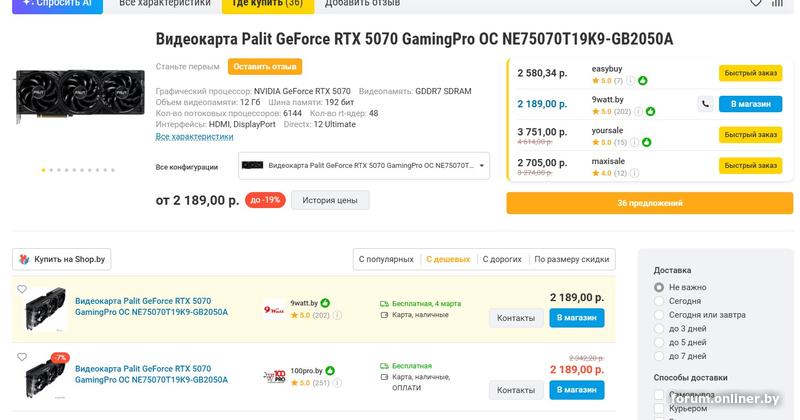Check the "Курьером" delivery method checkbox
This screenshot has height=420, width=800.
tap(659, 408)
